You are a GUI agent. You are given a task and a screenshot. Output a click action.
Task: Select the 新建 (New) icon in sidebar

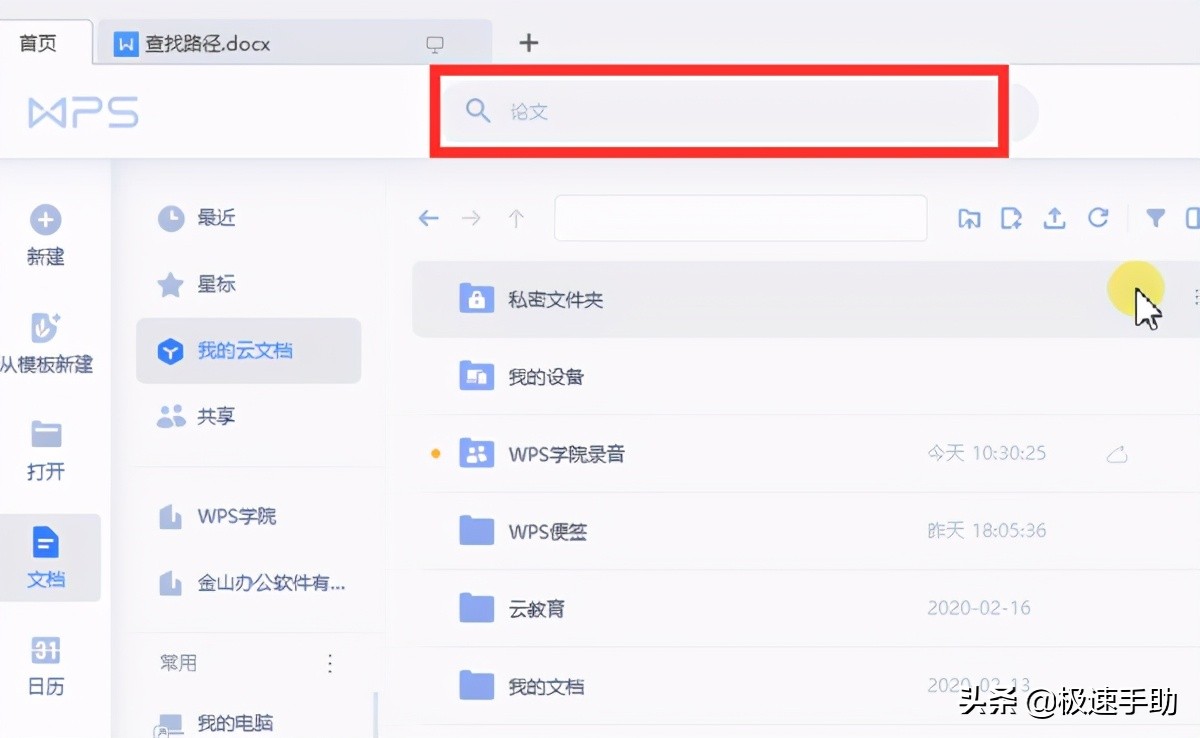44,220
